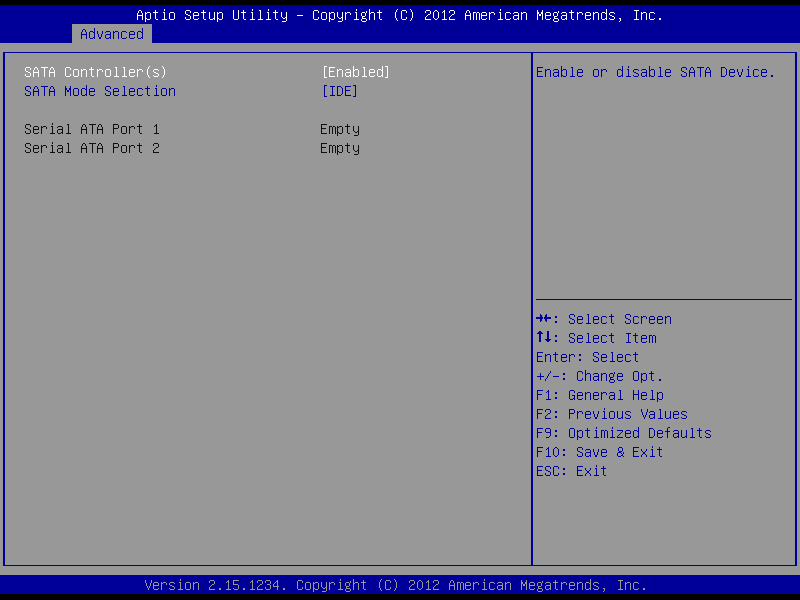Select the Serial ATA Port 1 entry
This screenshot has width=800, height=600.
tap(92, 129)
